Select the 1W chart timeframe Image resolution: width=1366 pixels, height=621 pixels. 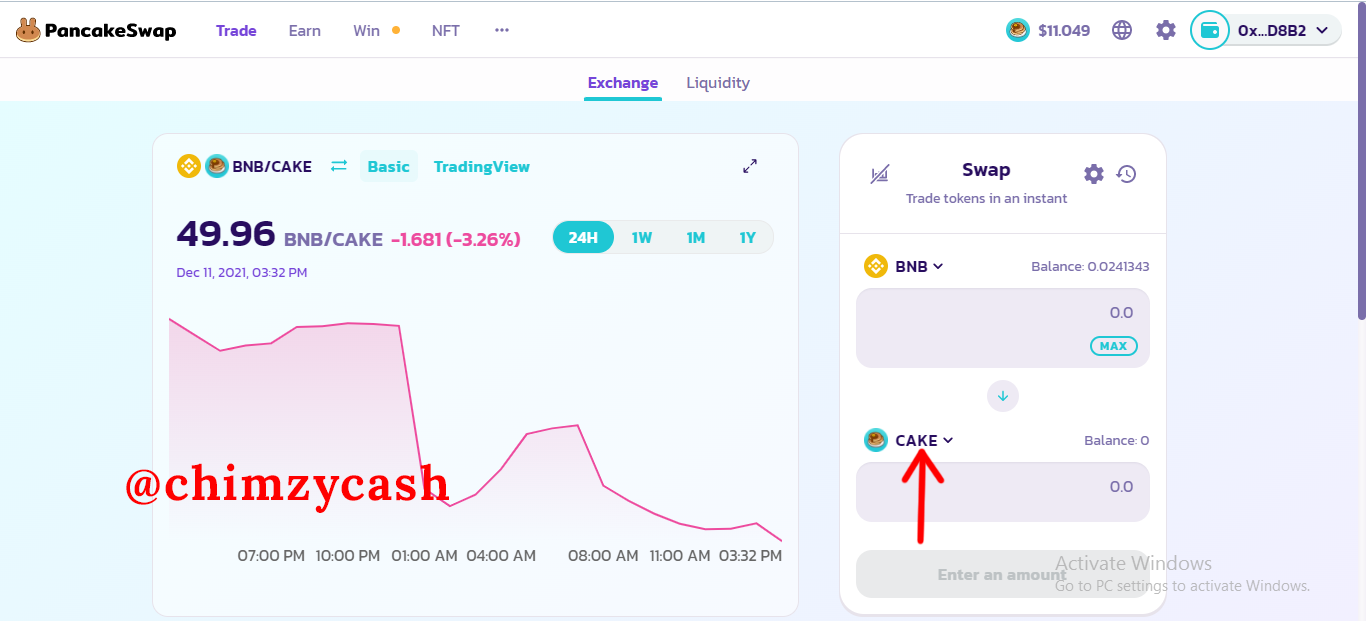point(642,237)
